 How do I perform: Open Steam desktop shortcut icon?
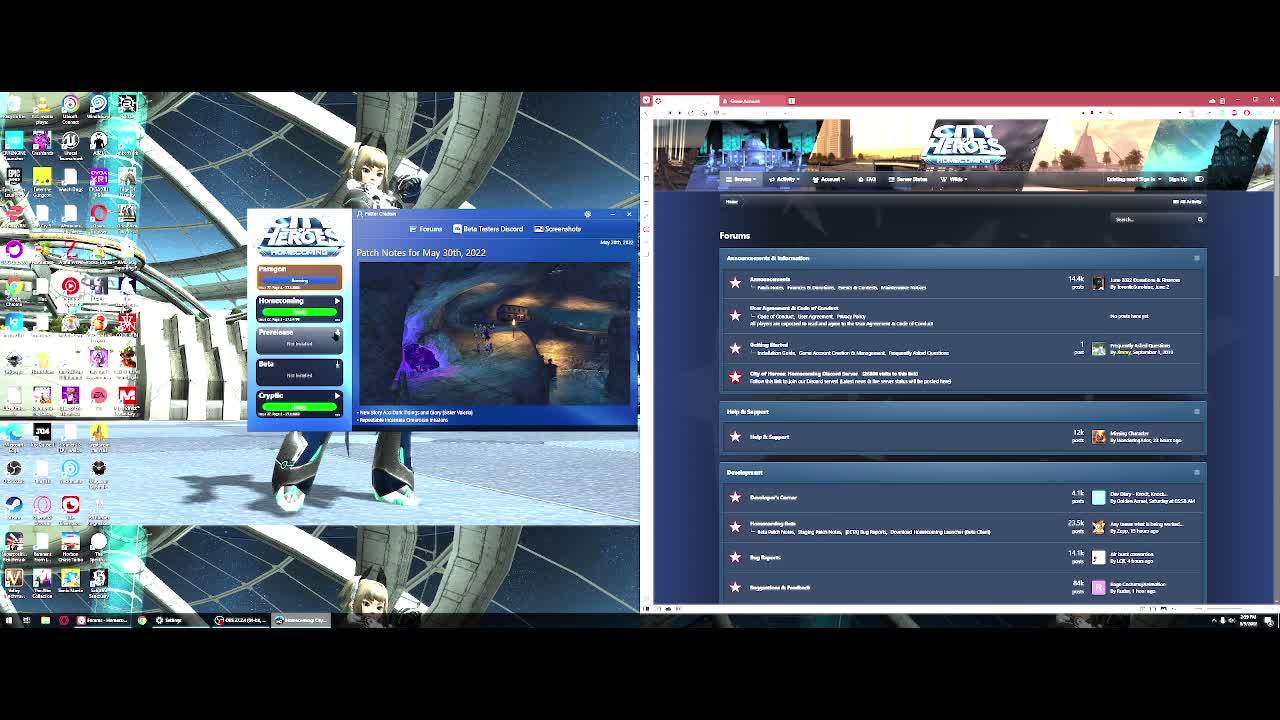14,506
